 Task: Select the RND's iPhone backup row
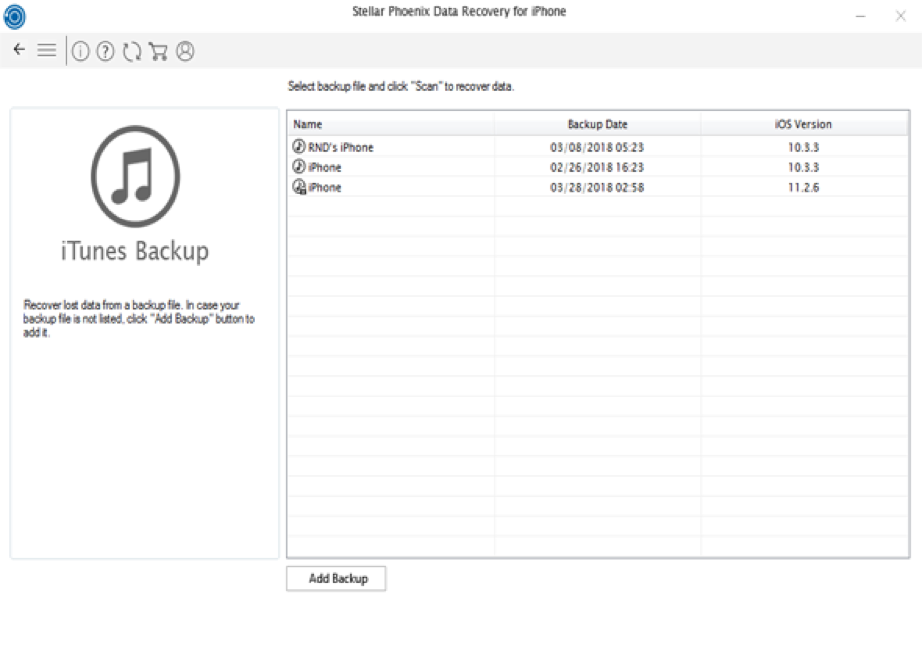(597, 146)
